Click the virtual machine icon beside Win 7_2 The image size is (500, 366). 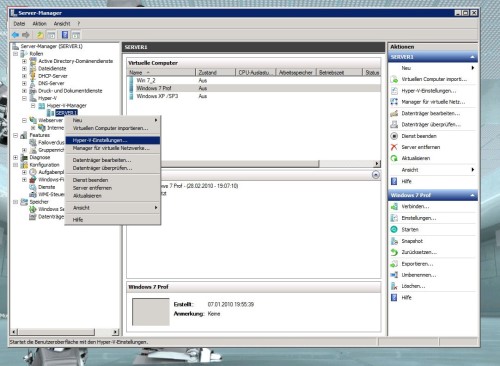coord(131,80)
